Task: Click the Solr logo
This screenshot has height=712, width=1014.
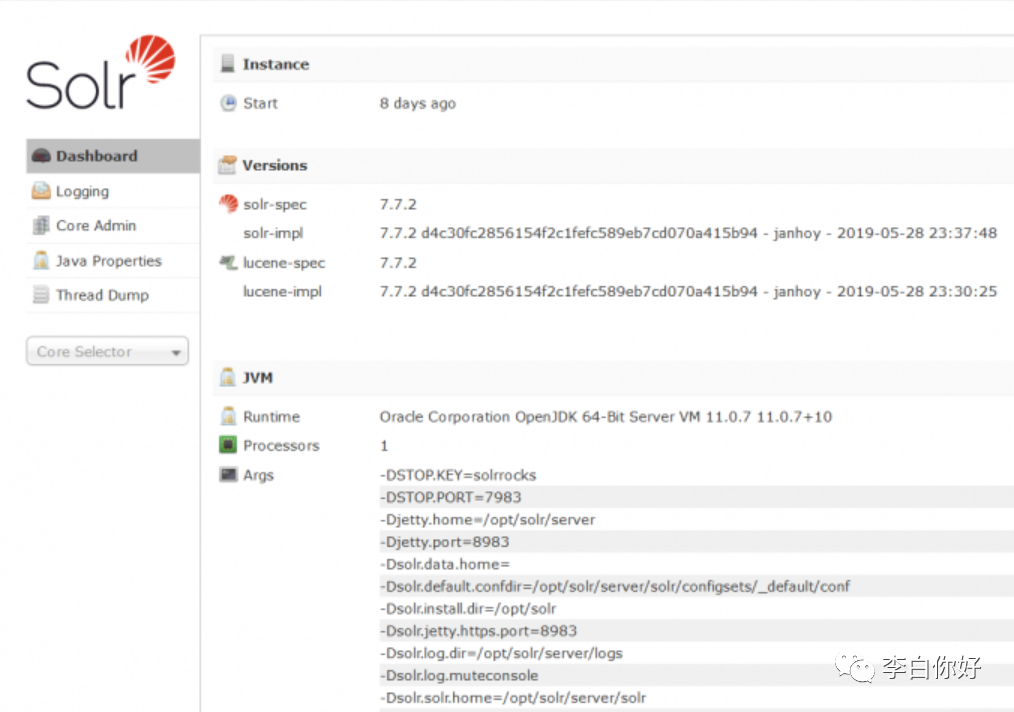Action: coord(101,72)
